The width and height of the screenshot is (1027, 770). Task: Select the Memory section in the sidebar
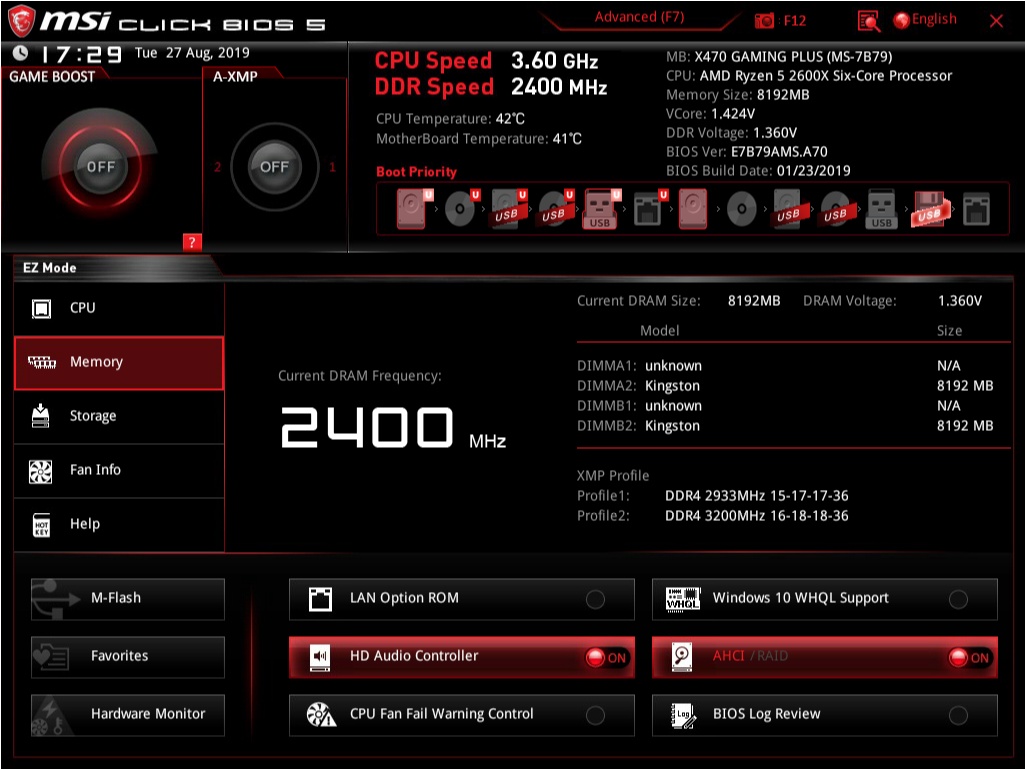[x=119, y=362]
